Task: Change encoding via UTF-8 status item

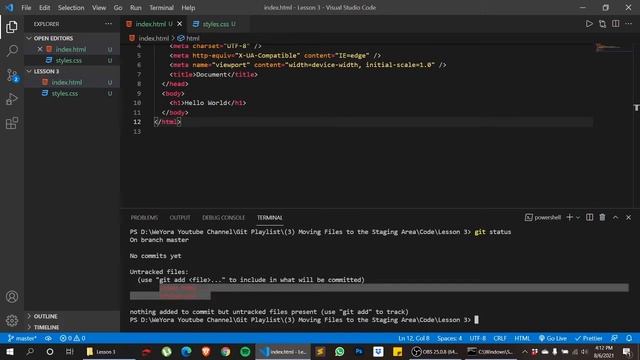Action: tap(478, 338)
